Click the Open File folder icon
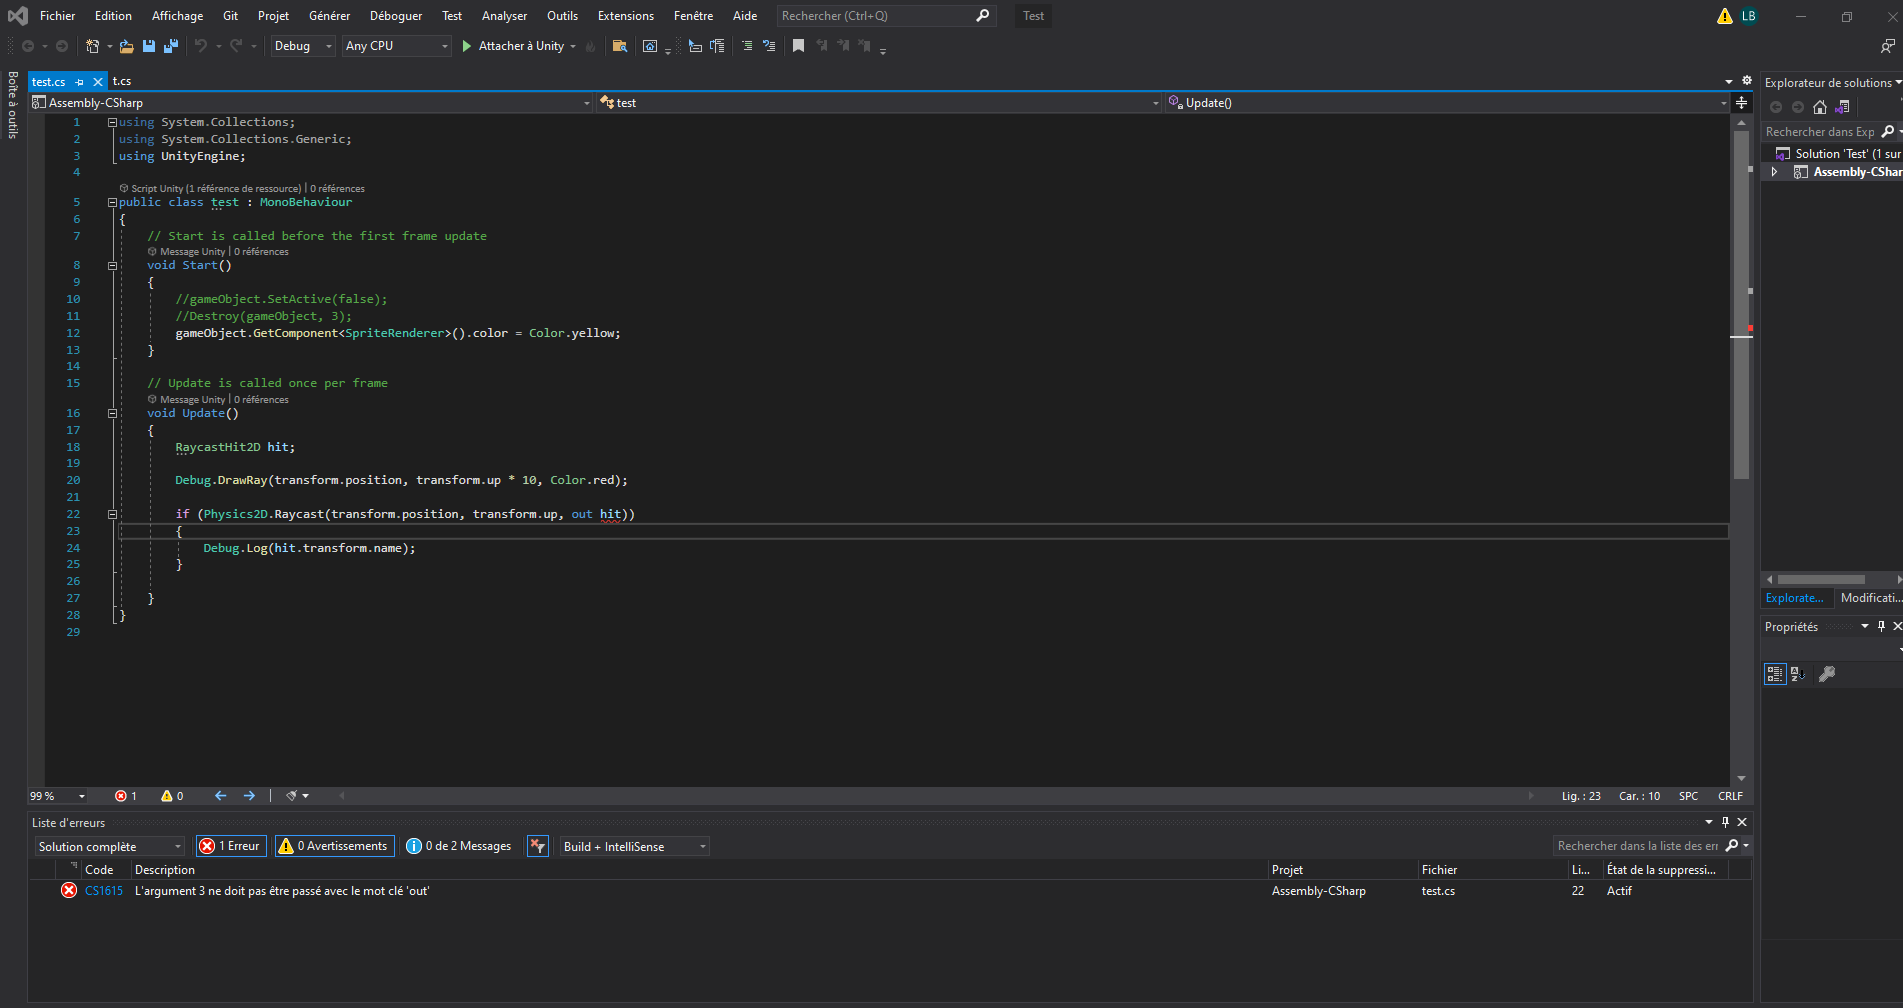1903x1008 pixels. pyautogui.click(x=126, y=46)
